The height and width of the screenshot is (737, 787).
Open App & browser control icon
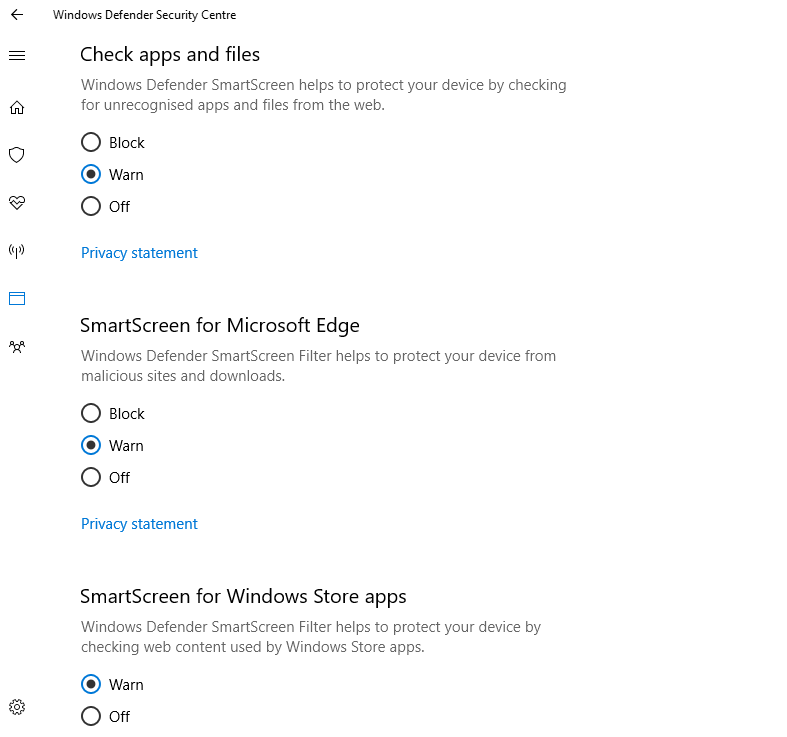click(17, 298)
